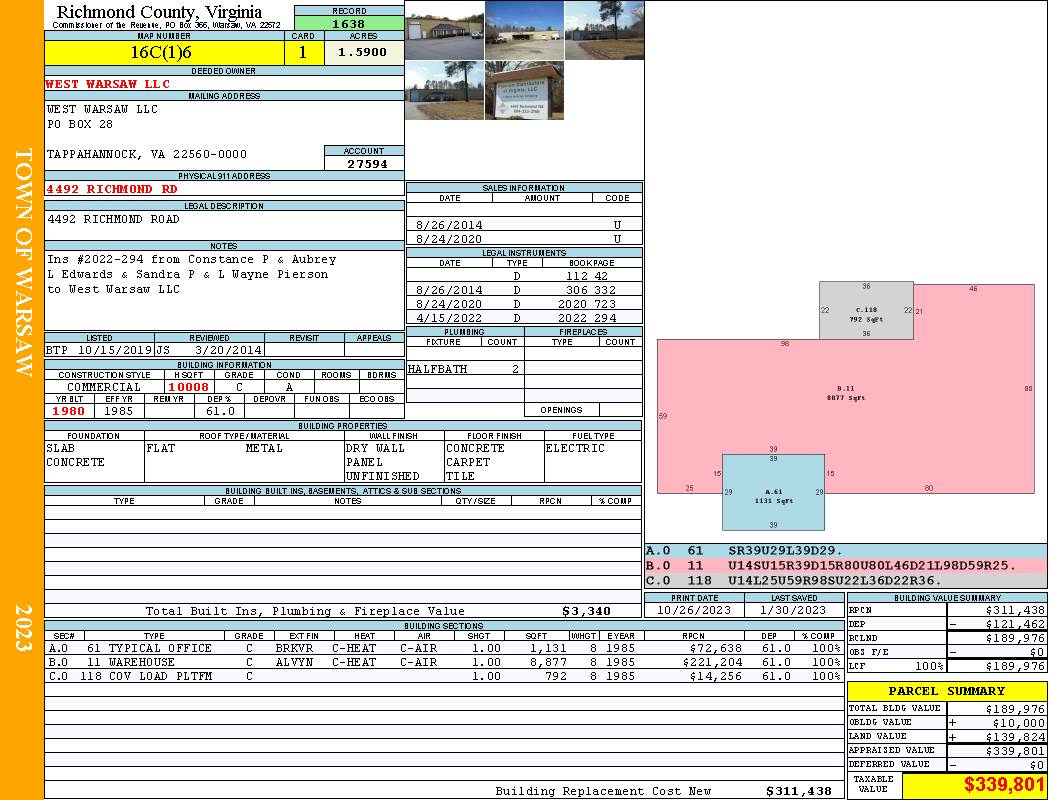Click the sqft value 8,877 in building sections

(x=548, y=662)
